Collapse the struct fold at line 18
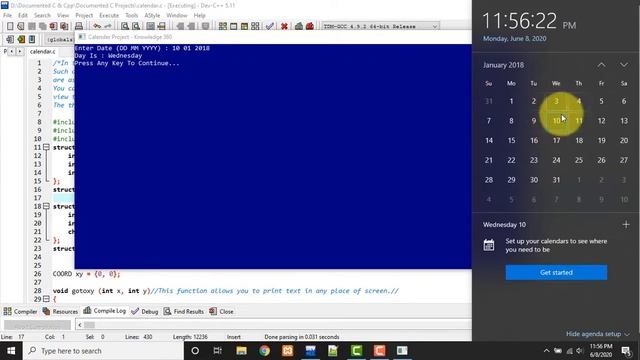 [x=47, y=206]
